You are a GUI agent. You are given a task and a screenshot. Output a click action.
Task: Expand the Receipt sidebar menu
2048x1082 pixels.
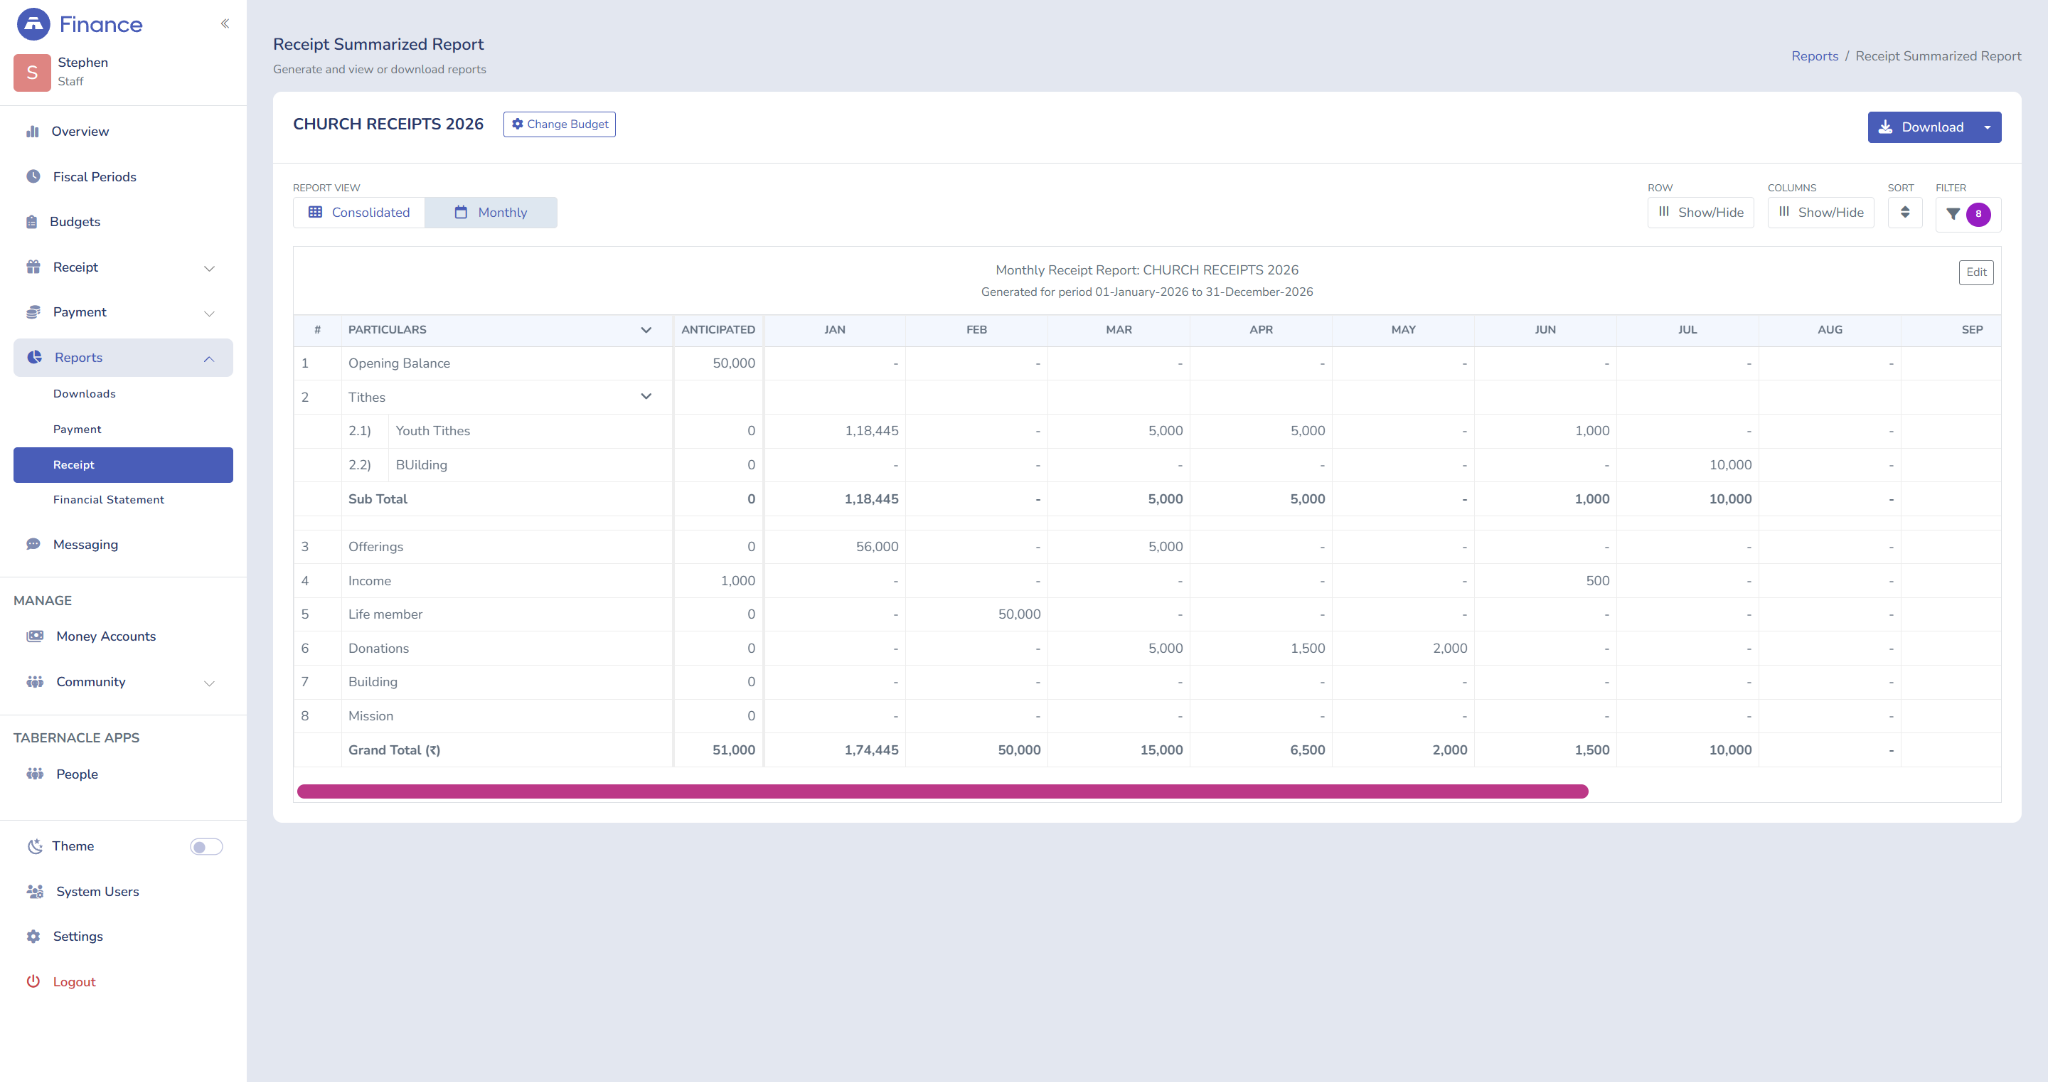coord(123,267)
